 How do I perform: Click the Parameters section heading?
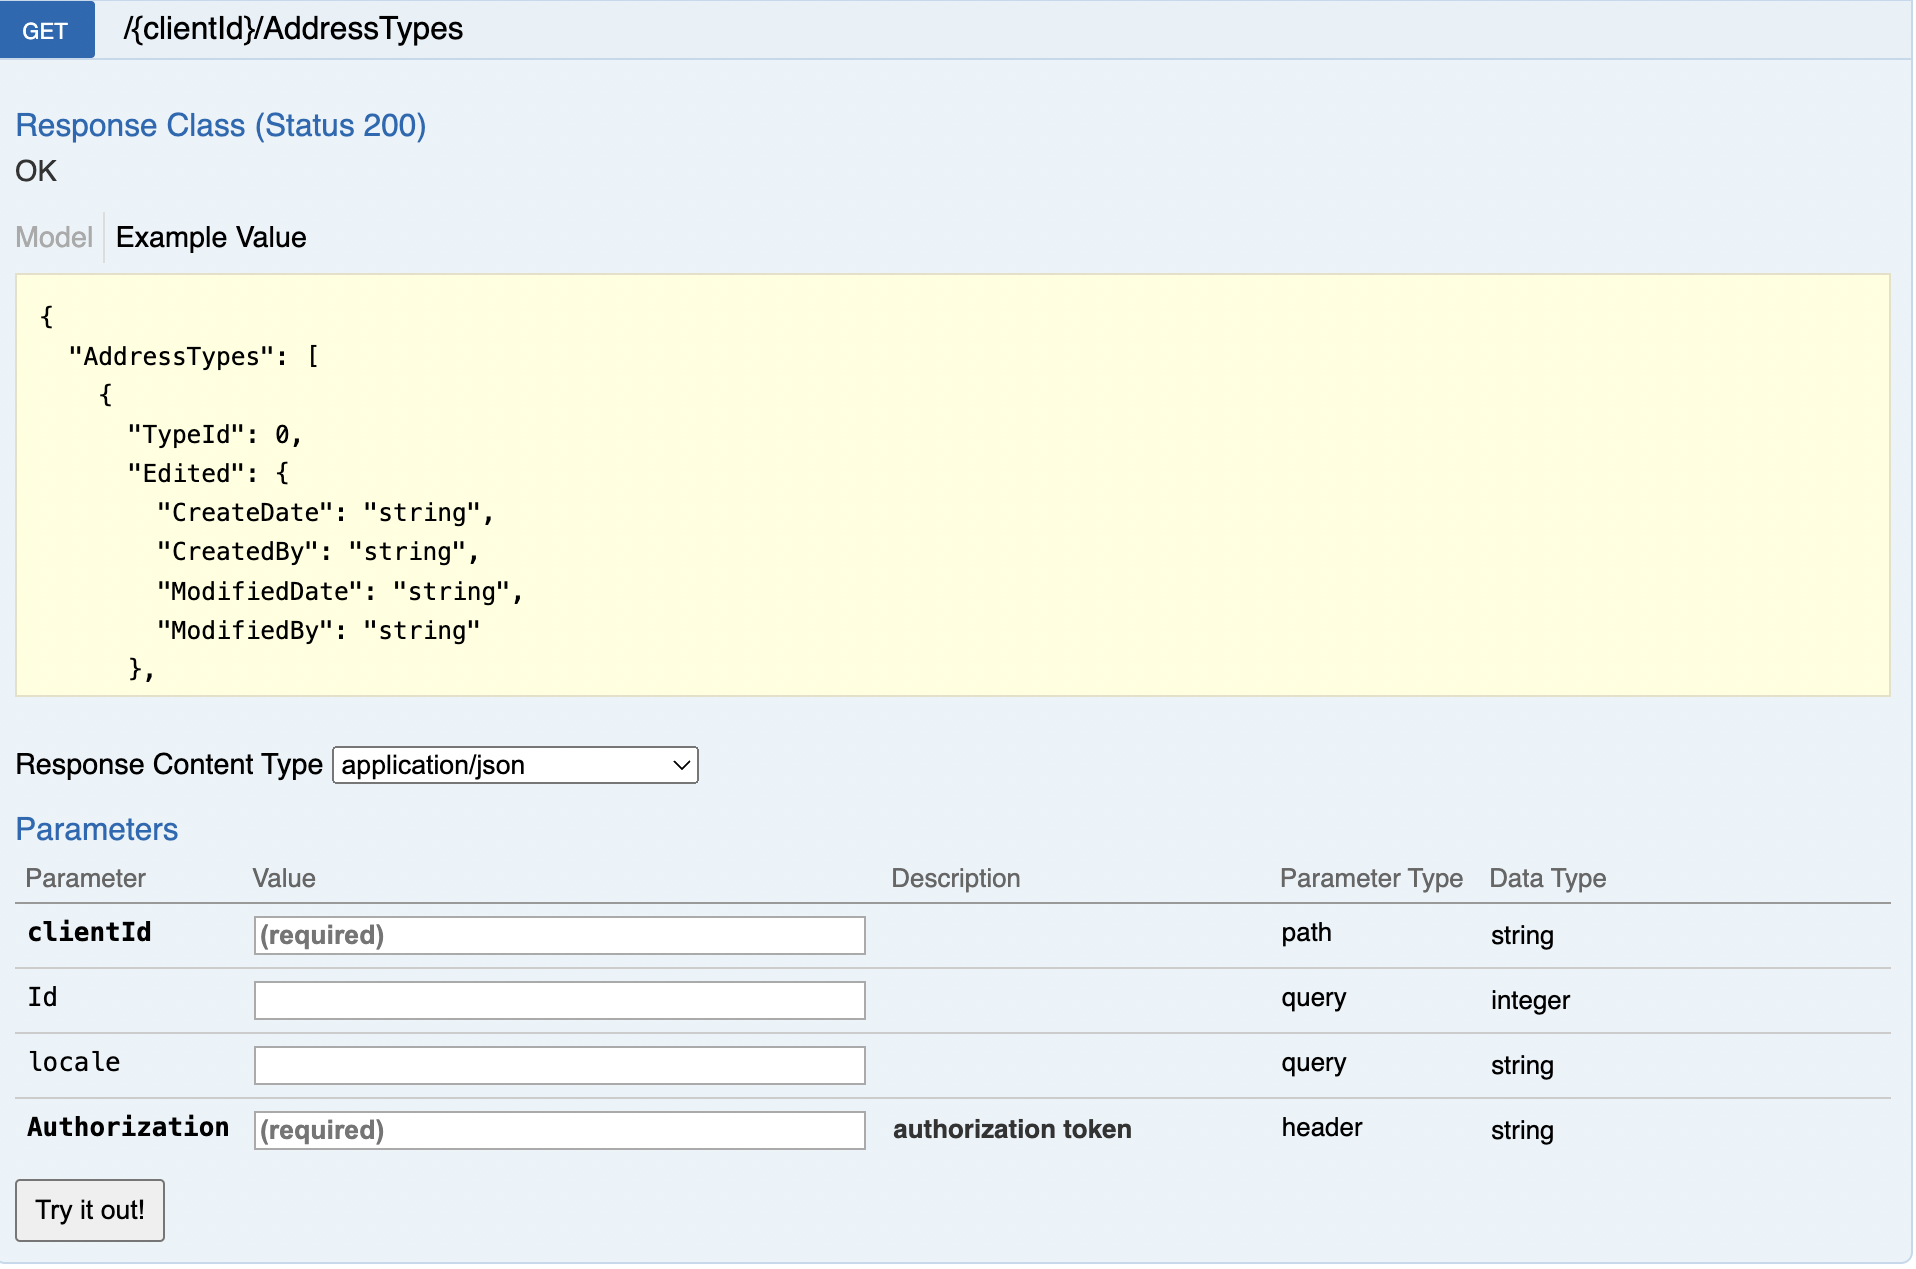click(97, 830)
